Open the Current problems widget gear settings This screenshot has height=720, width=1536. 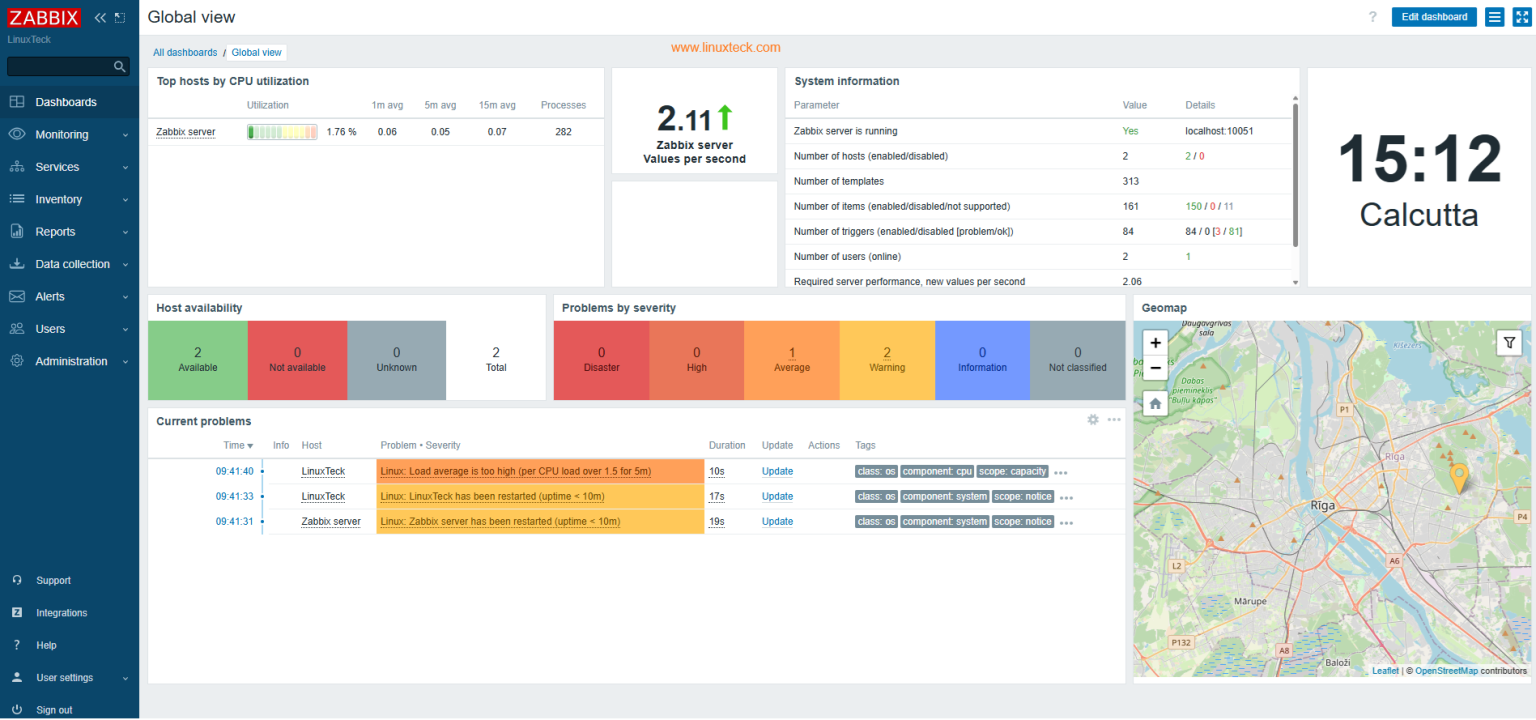[x=1093, y=420]
